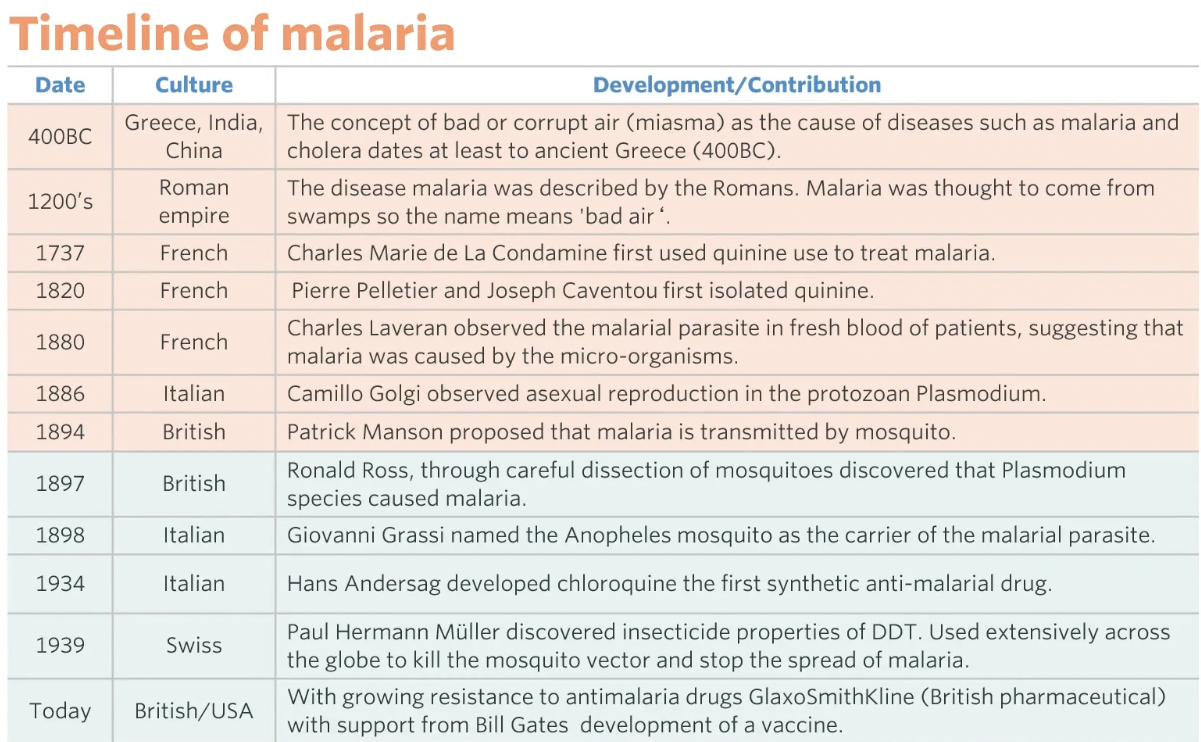
Task: Select the Camillo Golgi description row
Action: (x=666, y=394)
